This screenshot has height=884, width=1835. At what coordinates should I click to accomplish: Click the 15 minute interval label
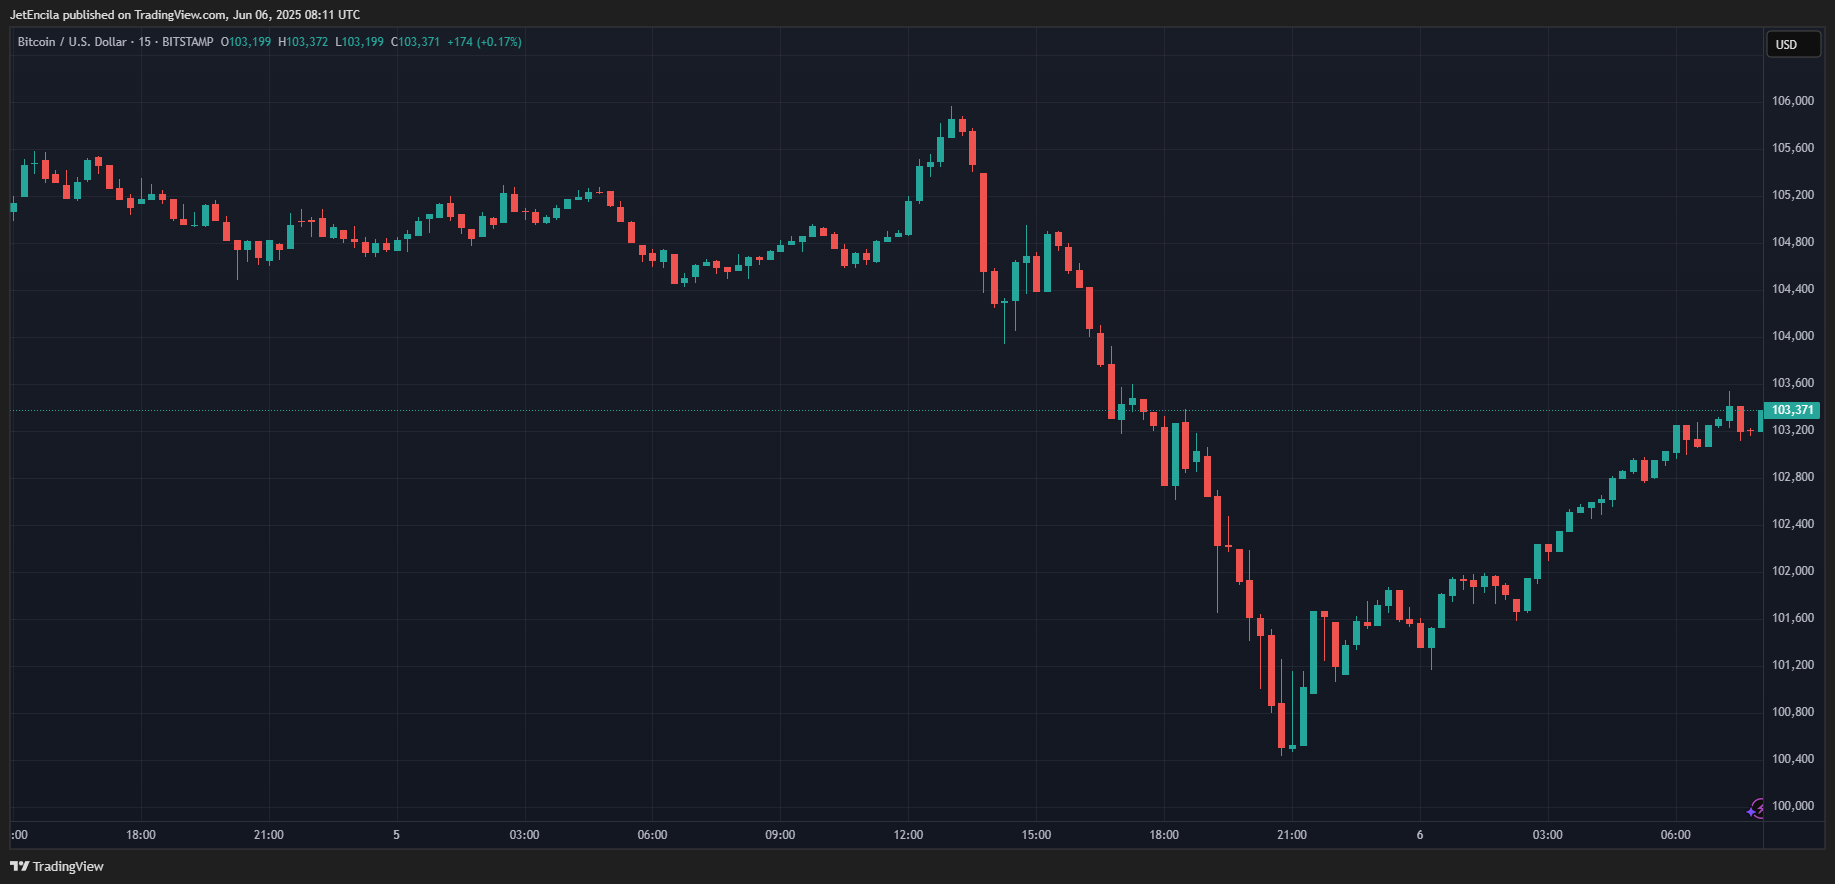click(x=145, y=42)
